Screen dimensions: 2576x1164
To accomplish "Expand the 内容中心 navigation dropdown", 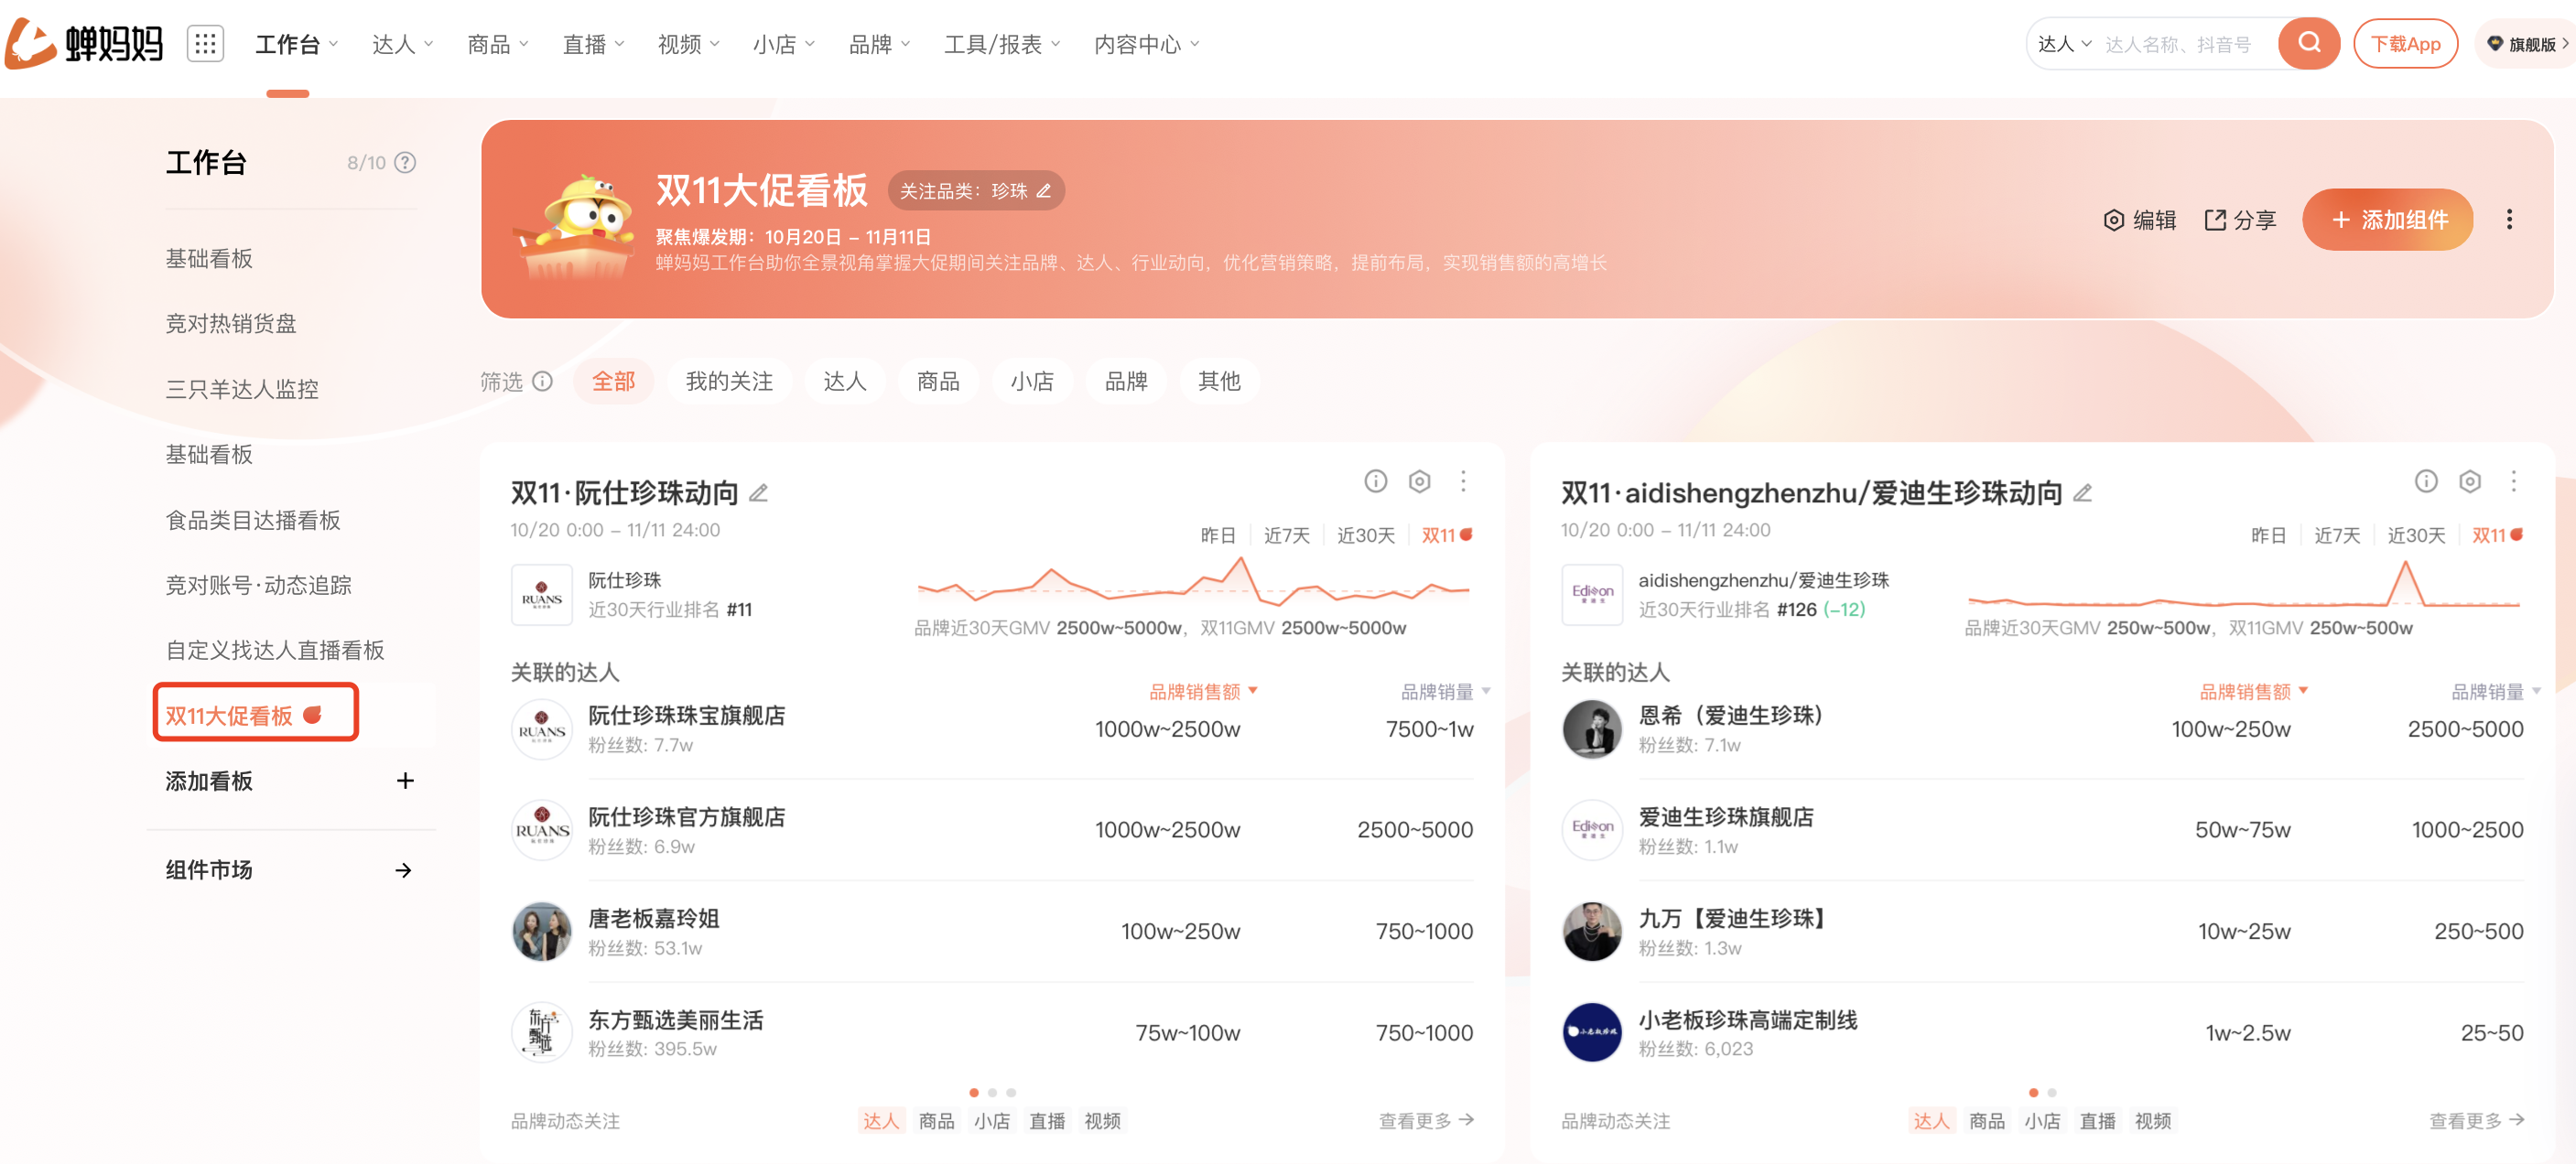I will coord(1147,44).
